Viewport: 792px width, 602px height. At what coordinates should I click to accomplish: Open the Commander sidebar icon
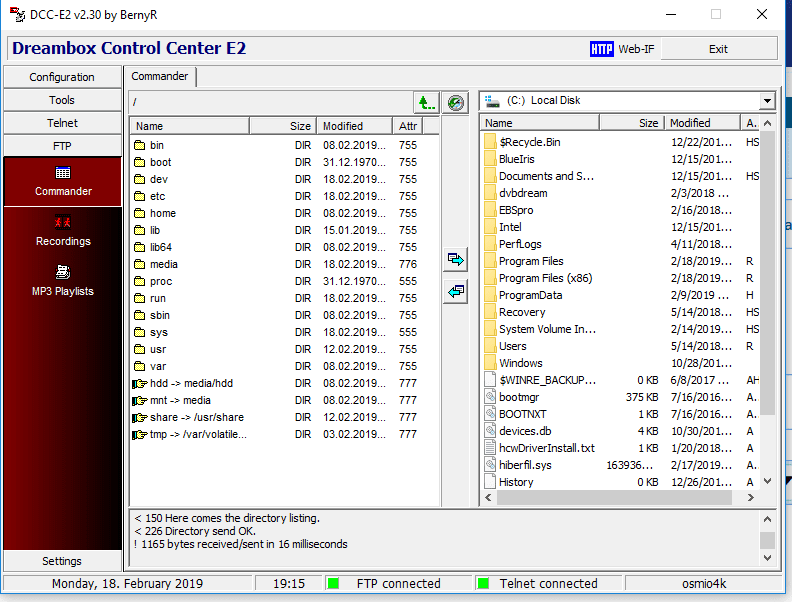pyautogui.click(x=63, y=173)
